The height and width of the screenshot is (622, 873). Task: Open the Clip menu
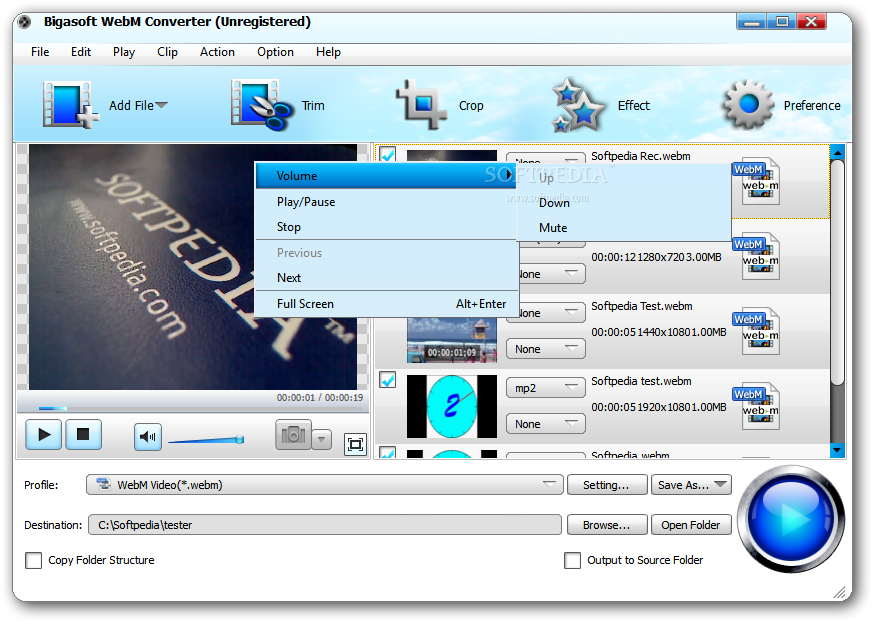coord(167,52)
